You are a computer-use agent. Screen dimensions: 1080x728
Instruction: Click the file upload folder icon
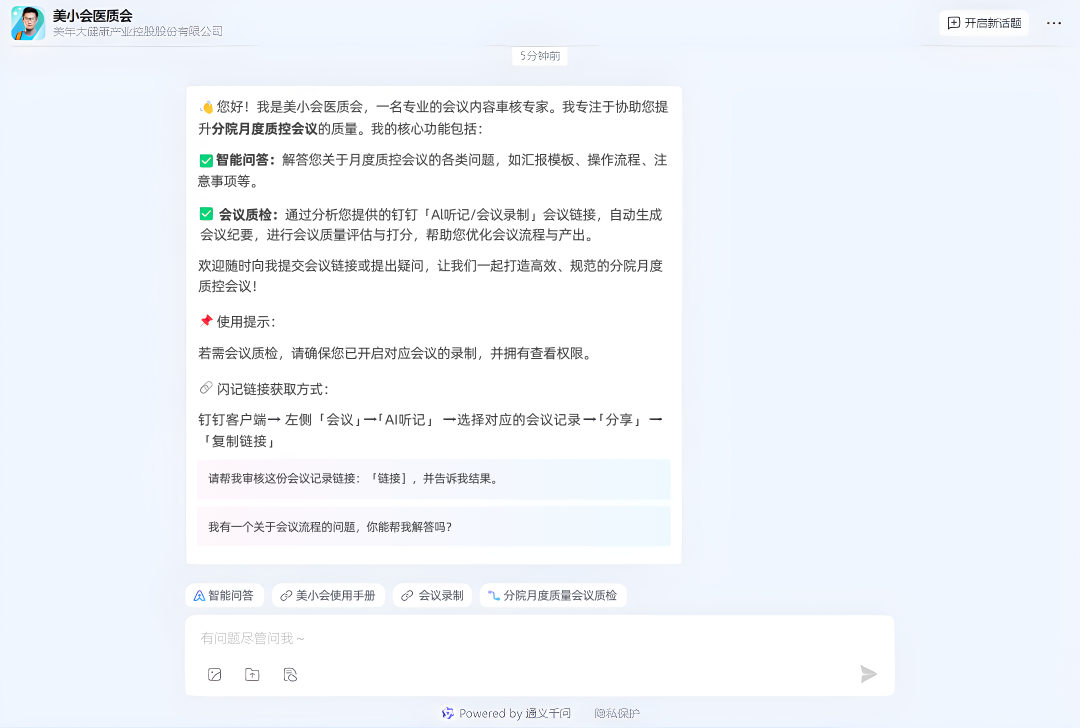tap(252, 674)
